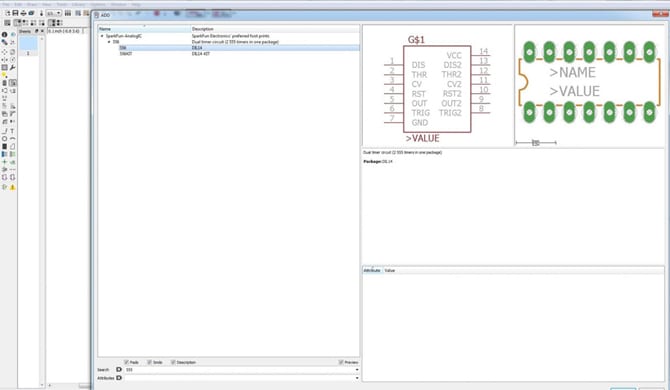Click the Print icon in top toolbar
670x390 pixels.
[24, 13]
